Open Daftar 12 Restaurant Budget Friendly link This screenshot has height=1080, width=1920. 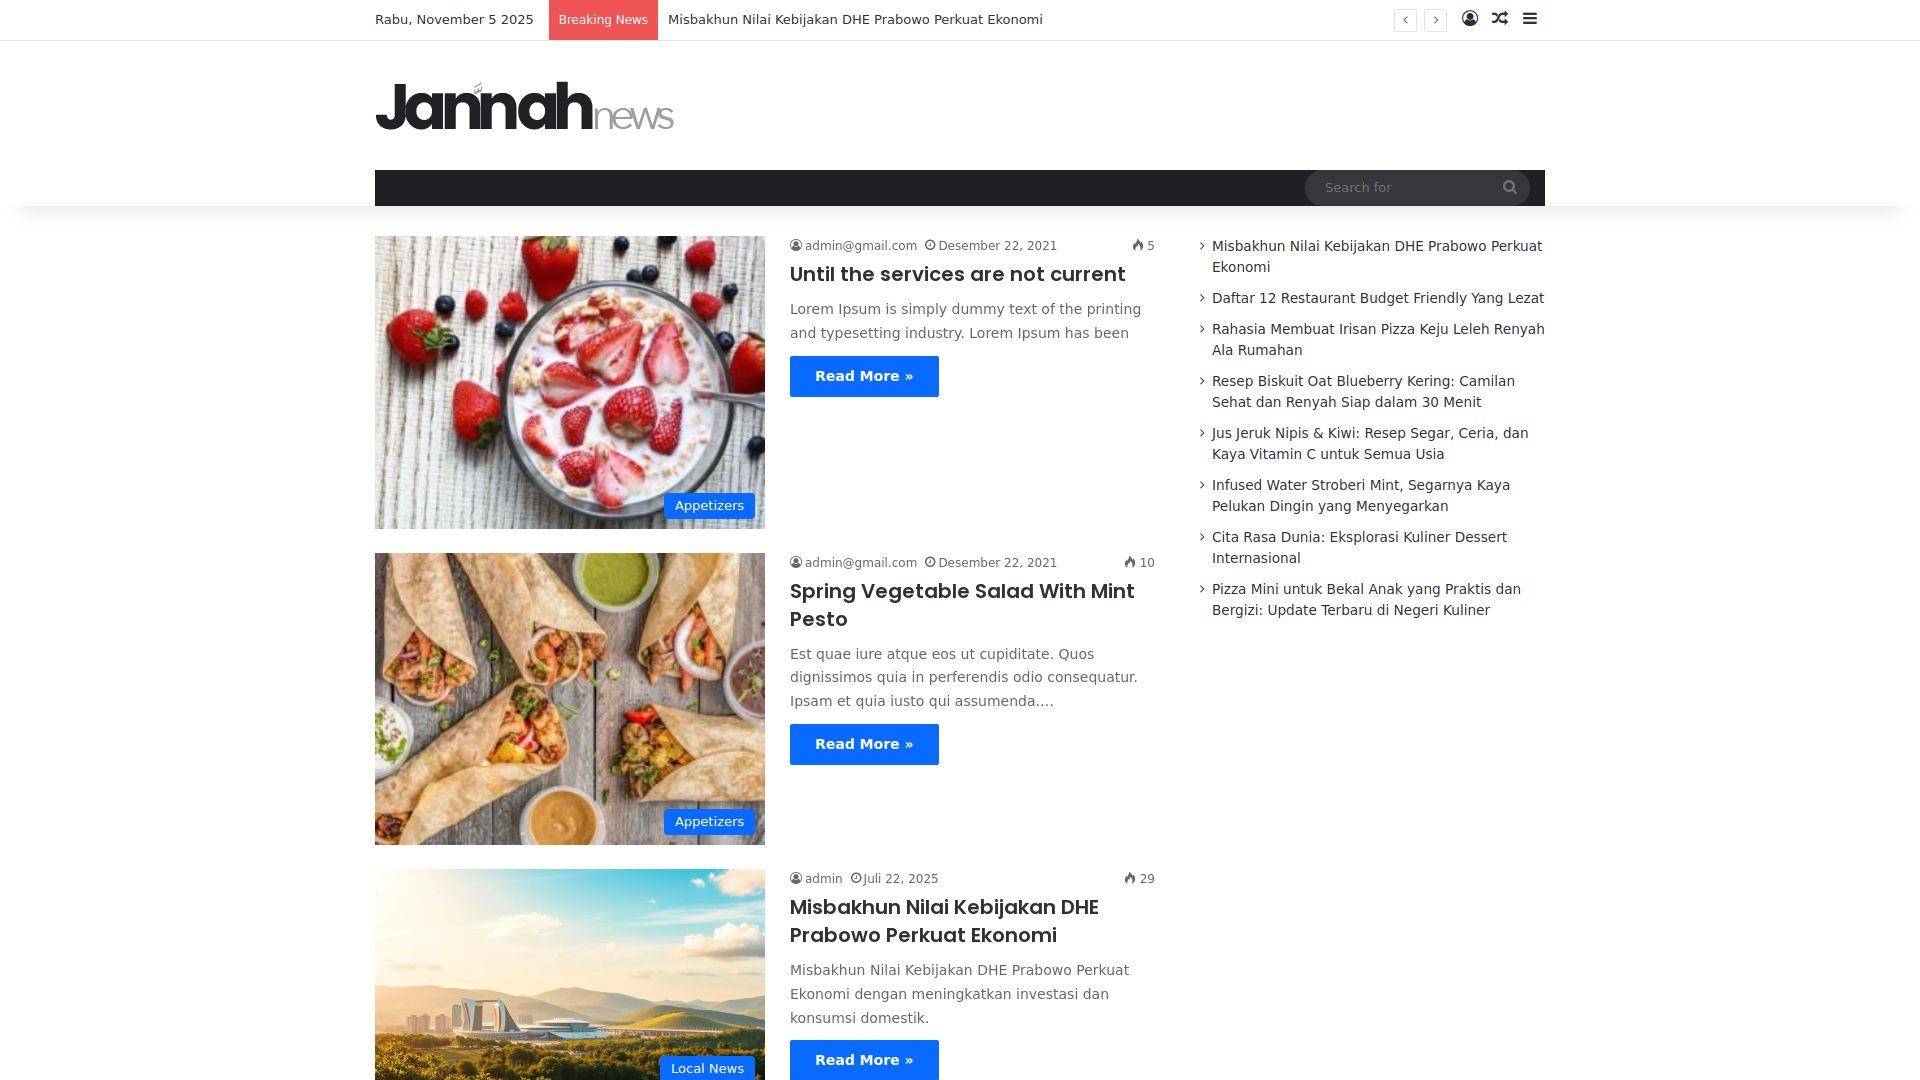click(x=1378, y=298)
